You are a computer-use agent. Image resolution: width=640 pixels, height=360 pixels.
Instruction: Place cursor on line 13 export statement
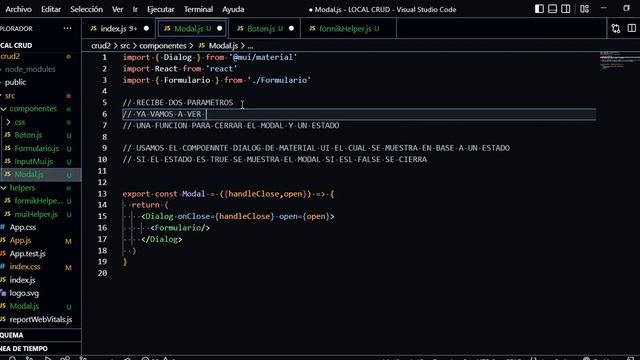tap(228, 194)
